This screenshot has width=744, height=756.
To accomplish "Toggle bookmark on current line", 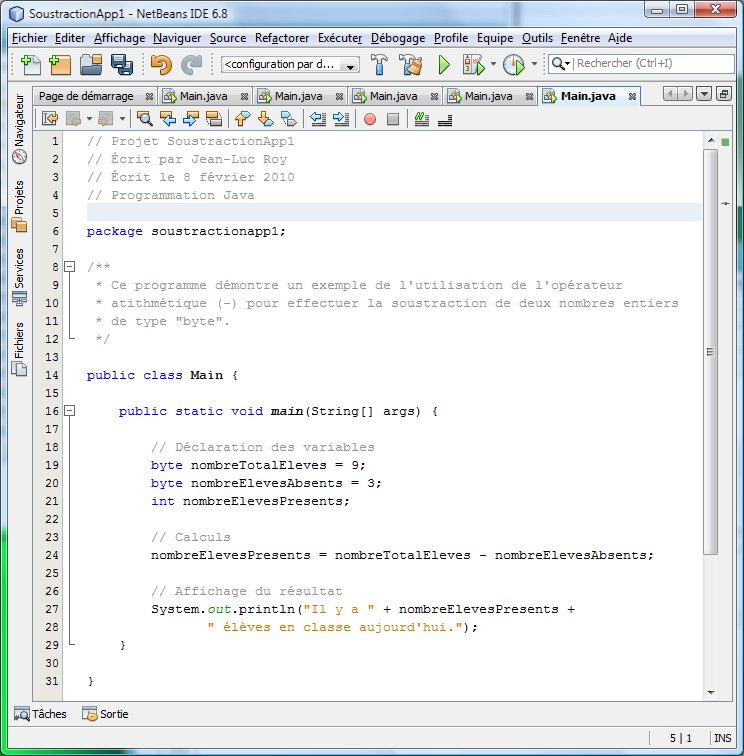I will click(289, 119).
